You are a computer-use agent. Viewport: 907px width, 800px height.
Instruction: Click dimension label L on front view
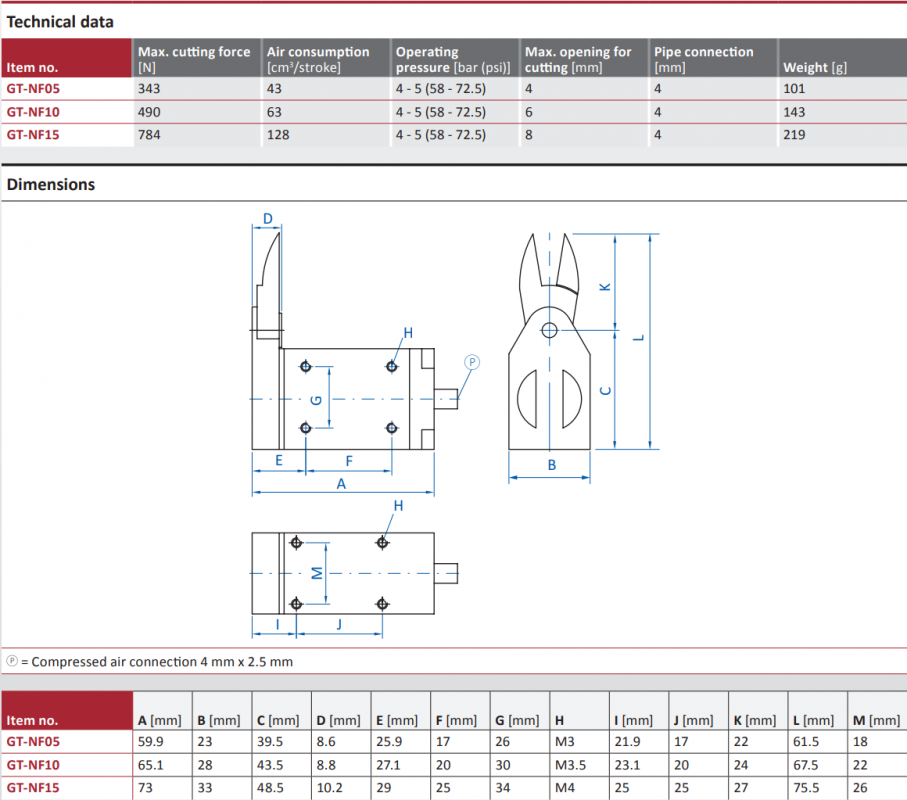pos(639,338)
